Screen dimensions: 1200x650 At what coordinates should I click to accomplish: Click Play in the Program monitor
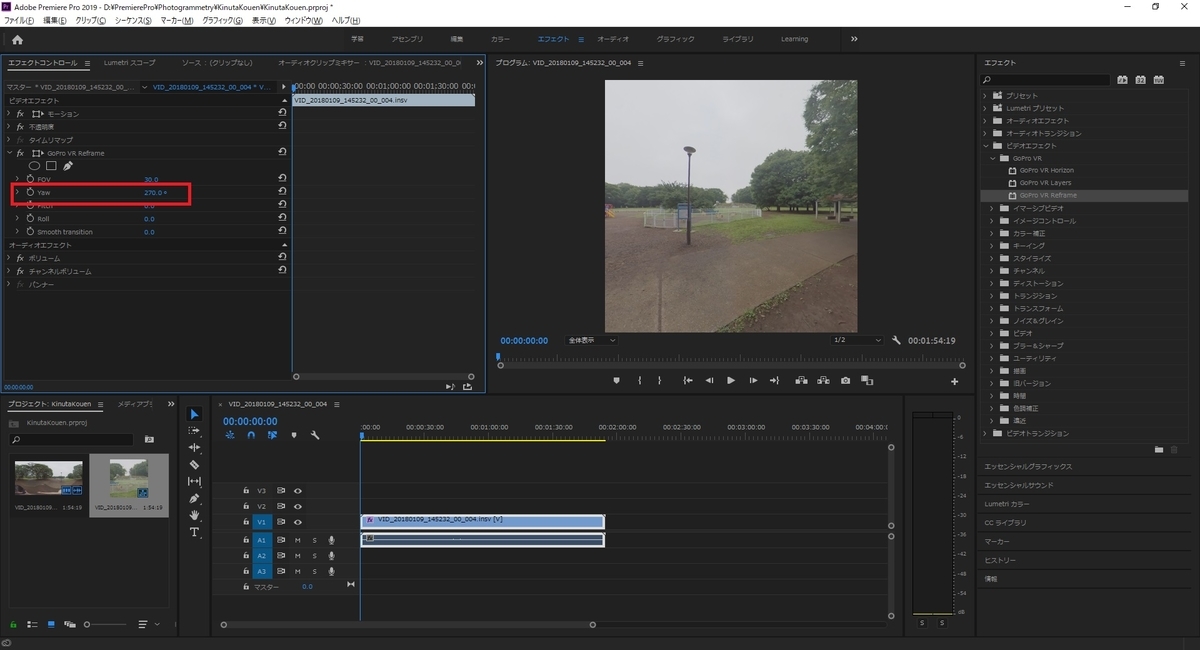(731, 380)
